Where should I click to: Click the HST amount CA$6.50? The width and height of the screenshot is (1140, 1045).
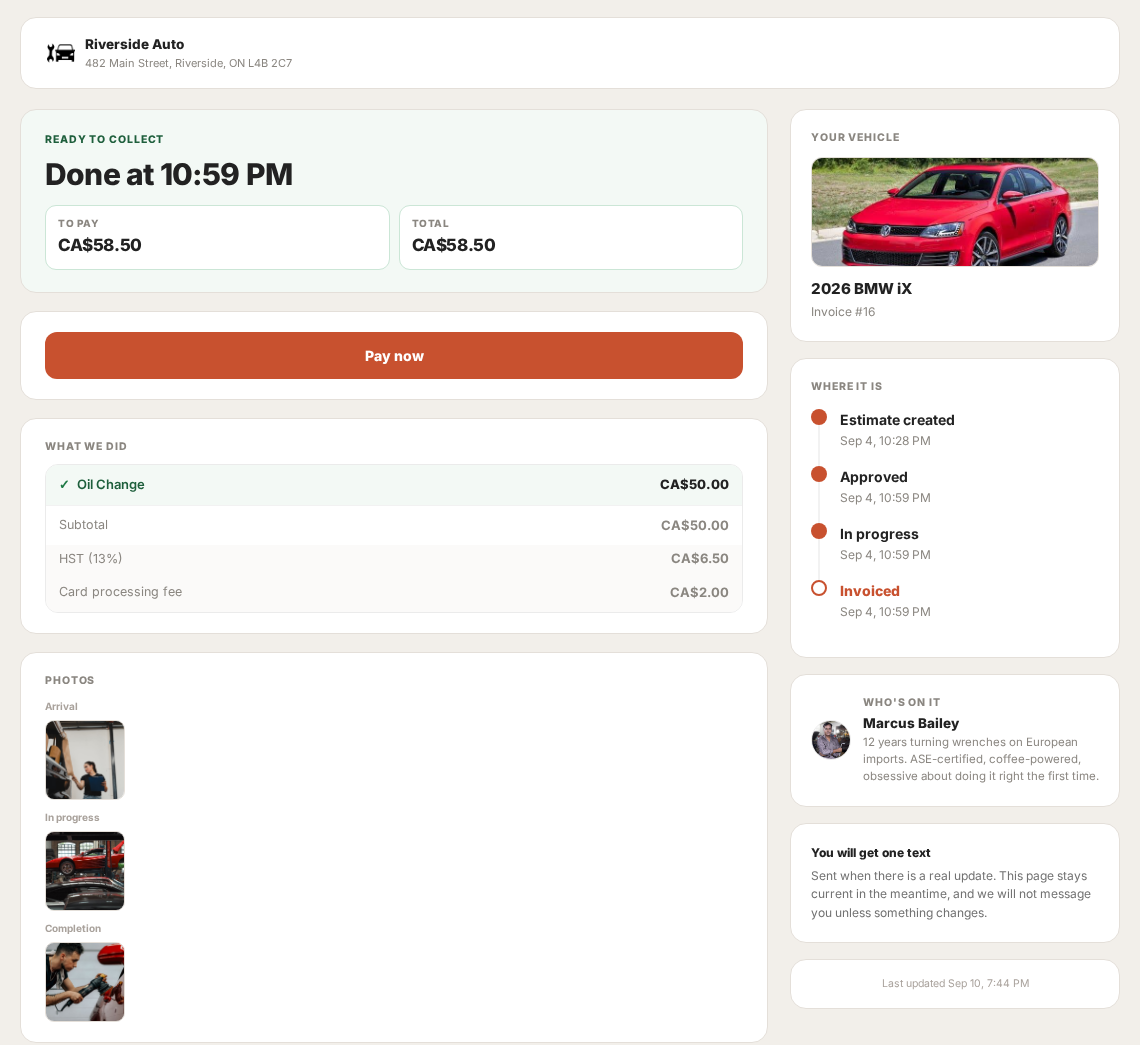(699, 558)
